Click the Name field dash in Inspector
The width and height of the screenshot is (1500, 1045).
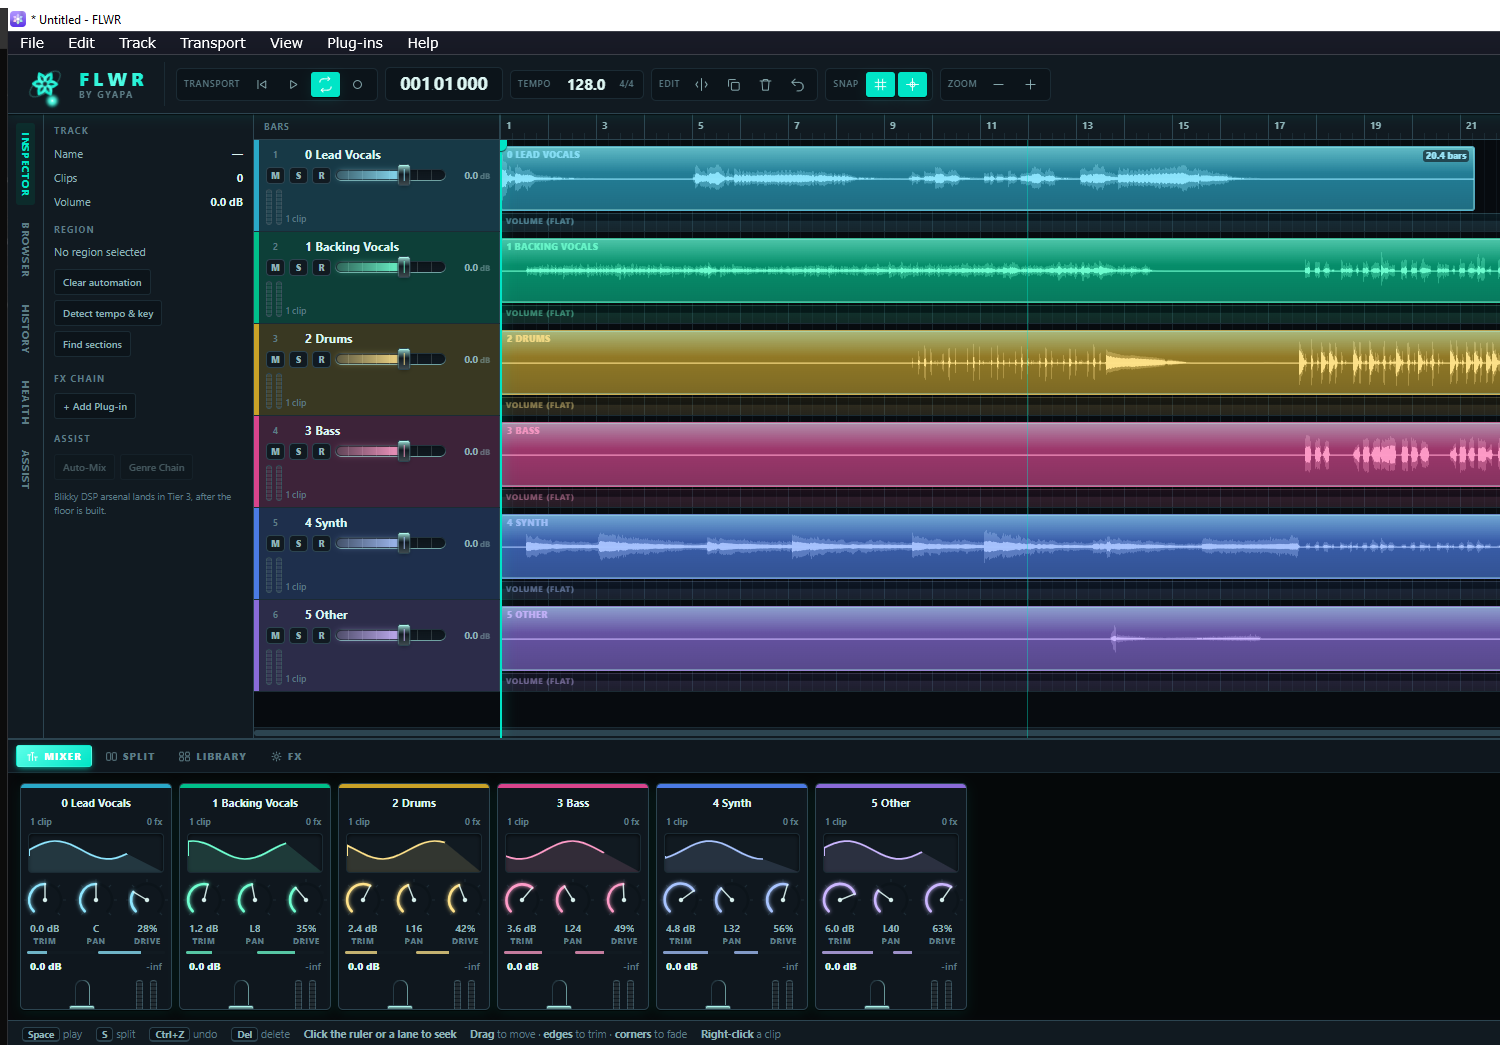[237, 155]
